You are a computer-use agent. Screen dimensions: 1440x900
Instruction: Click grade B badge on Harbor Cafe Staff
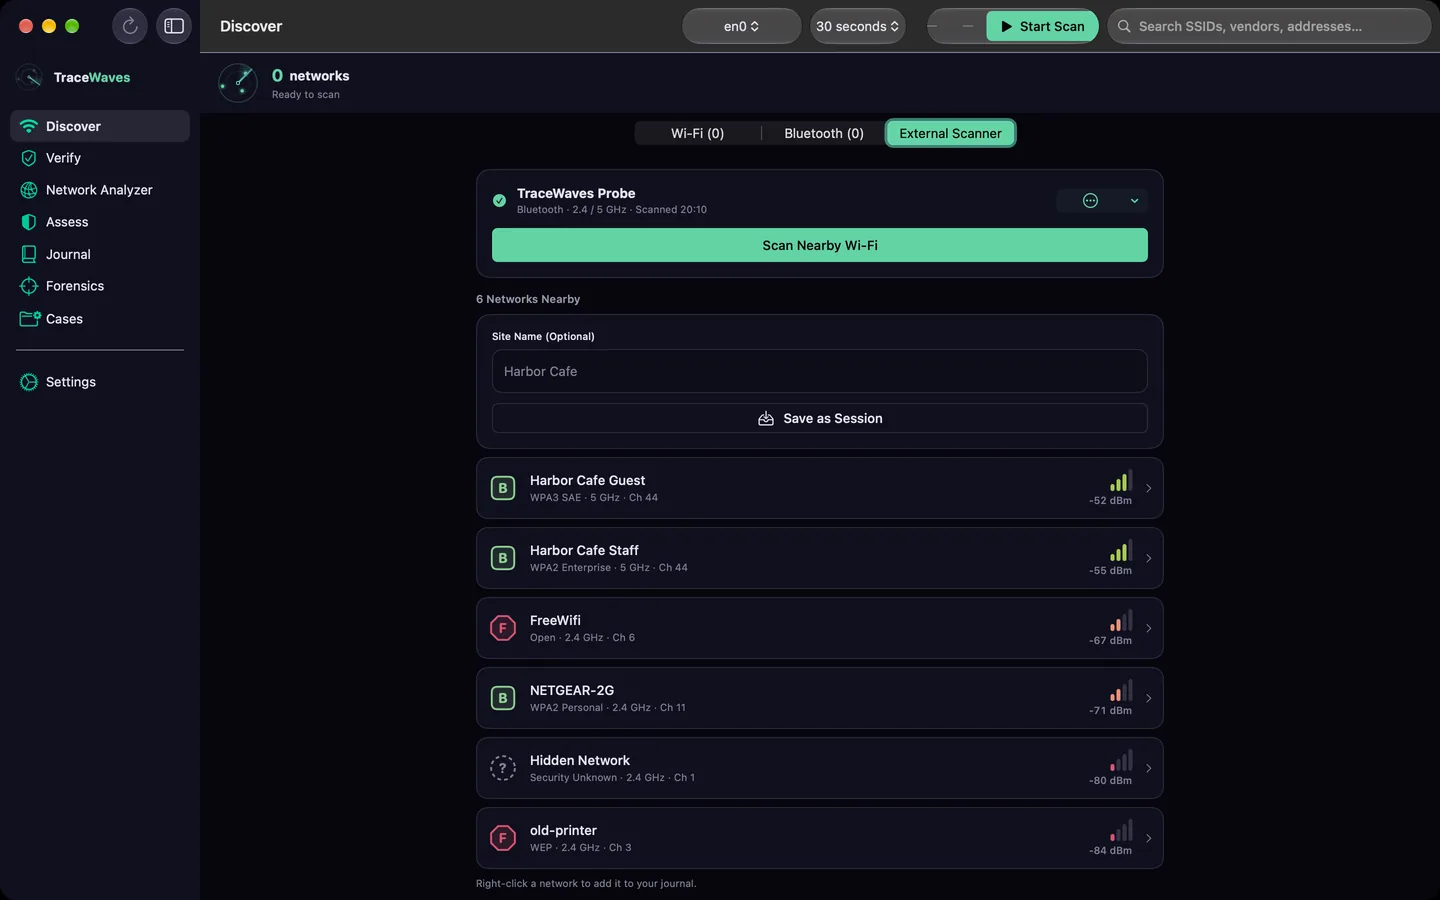tap(503, 558)
